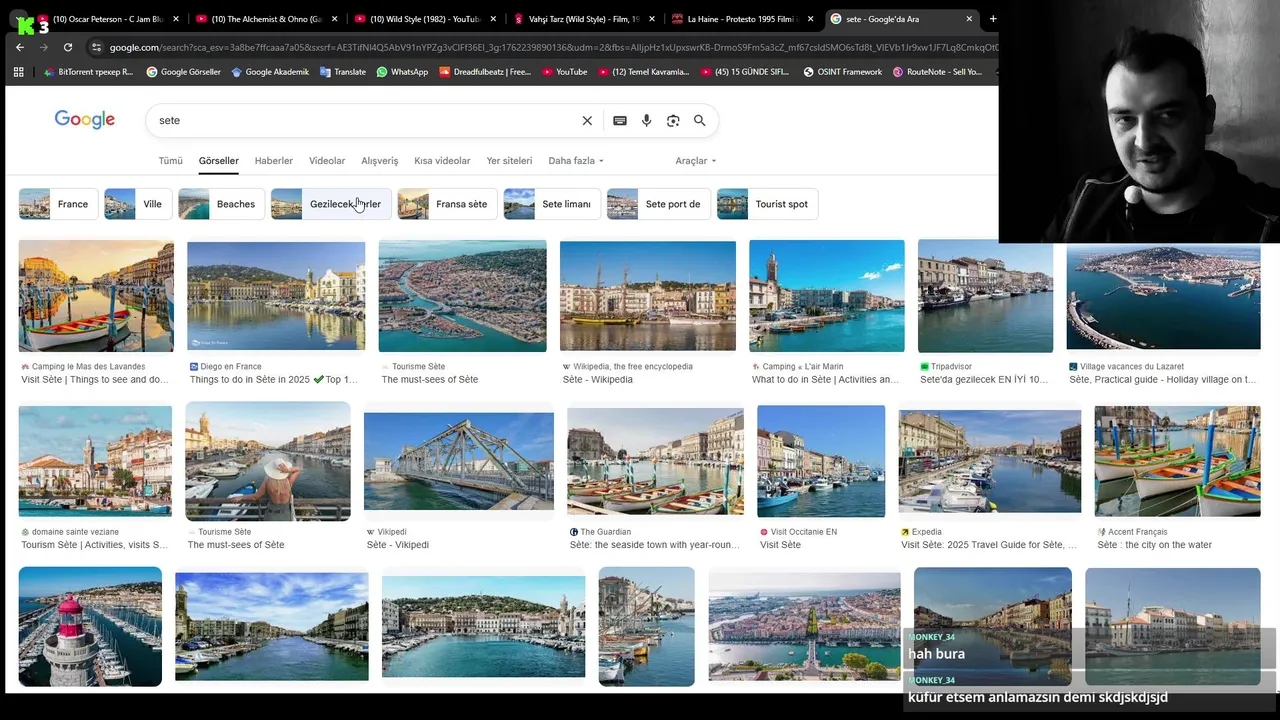The image size is (1280, 720).
Task: Select the Haberler search category
Action: (x=274, y=161)
